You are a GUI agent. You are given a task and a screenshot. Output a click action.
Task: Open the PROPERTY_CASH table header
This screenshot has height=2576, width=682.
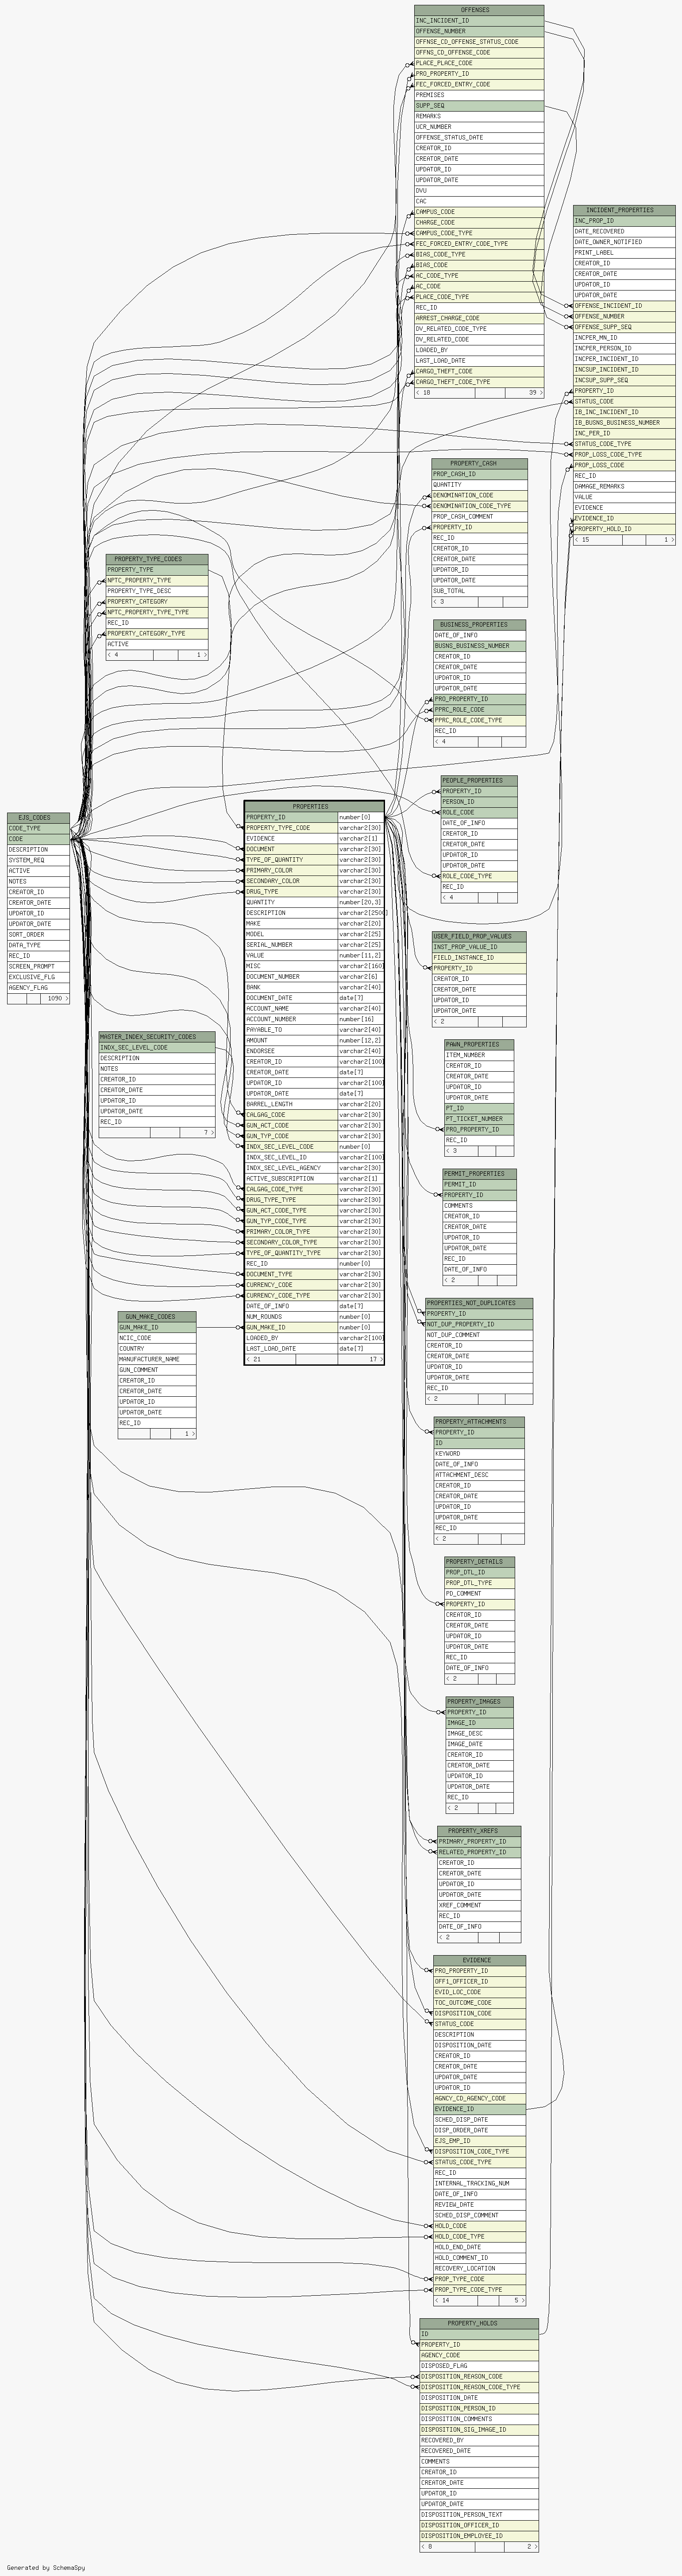(x=479, y=464)
